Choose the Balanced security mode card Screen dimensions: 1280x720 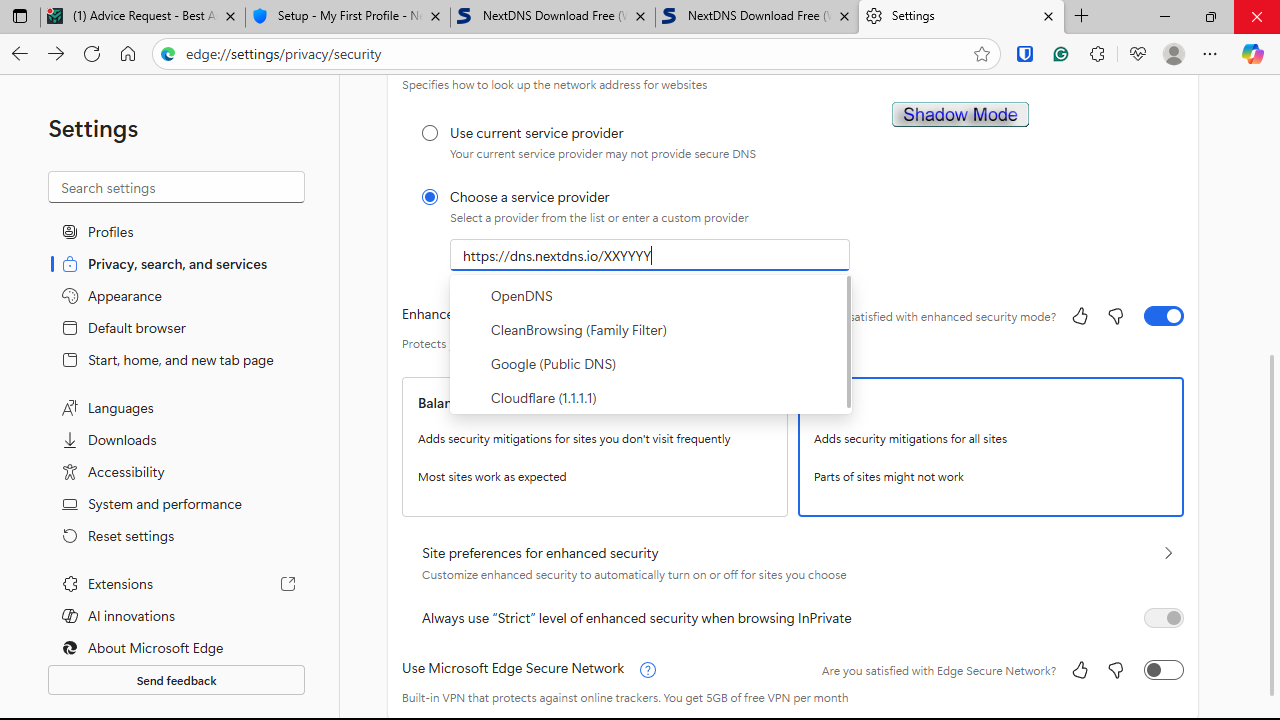[595, 446]
